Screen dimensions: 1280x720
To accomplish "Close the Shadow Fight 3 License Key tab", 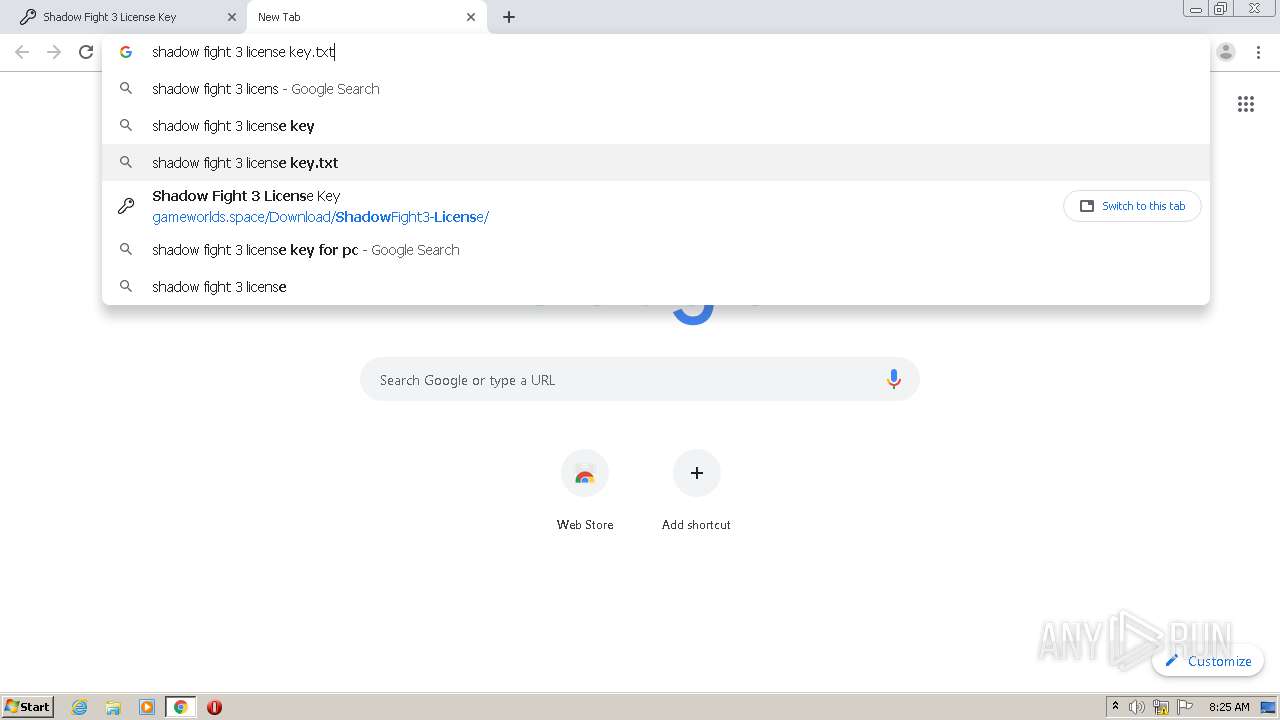I will [232, 17].
